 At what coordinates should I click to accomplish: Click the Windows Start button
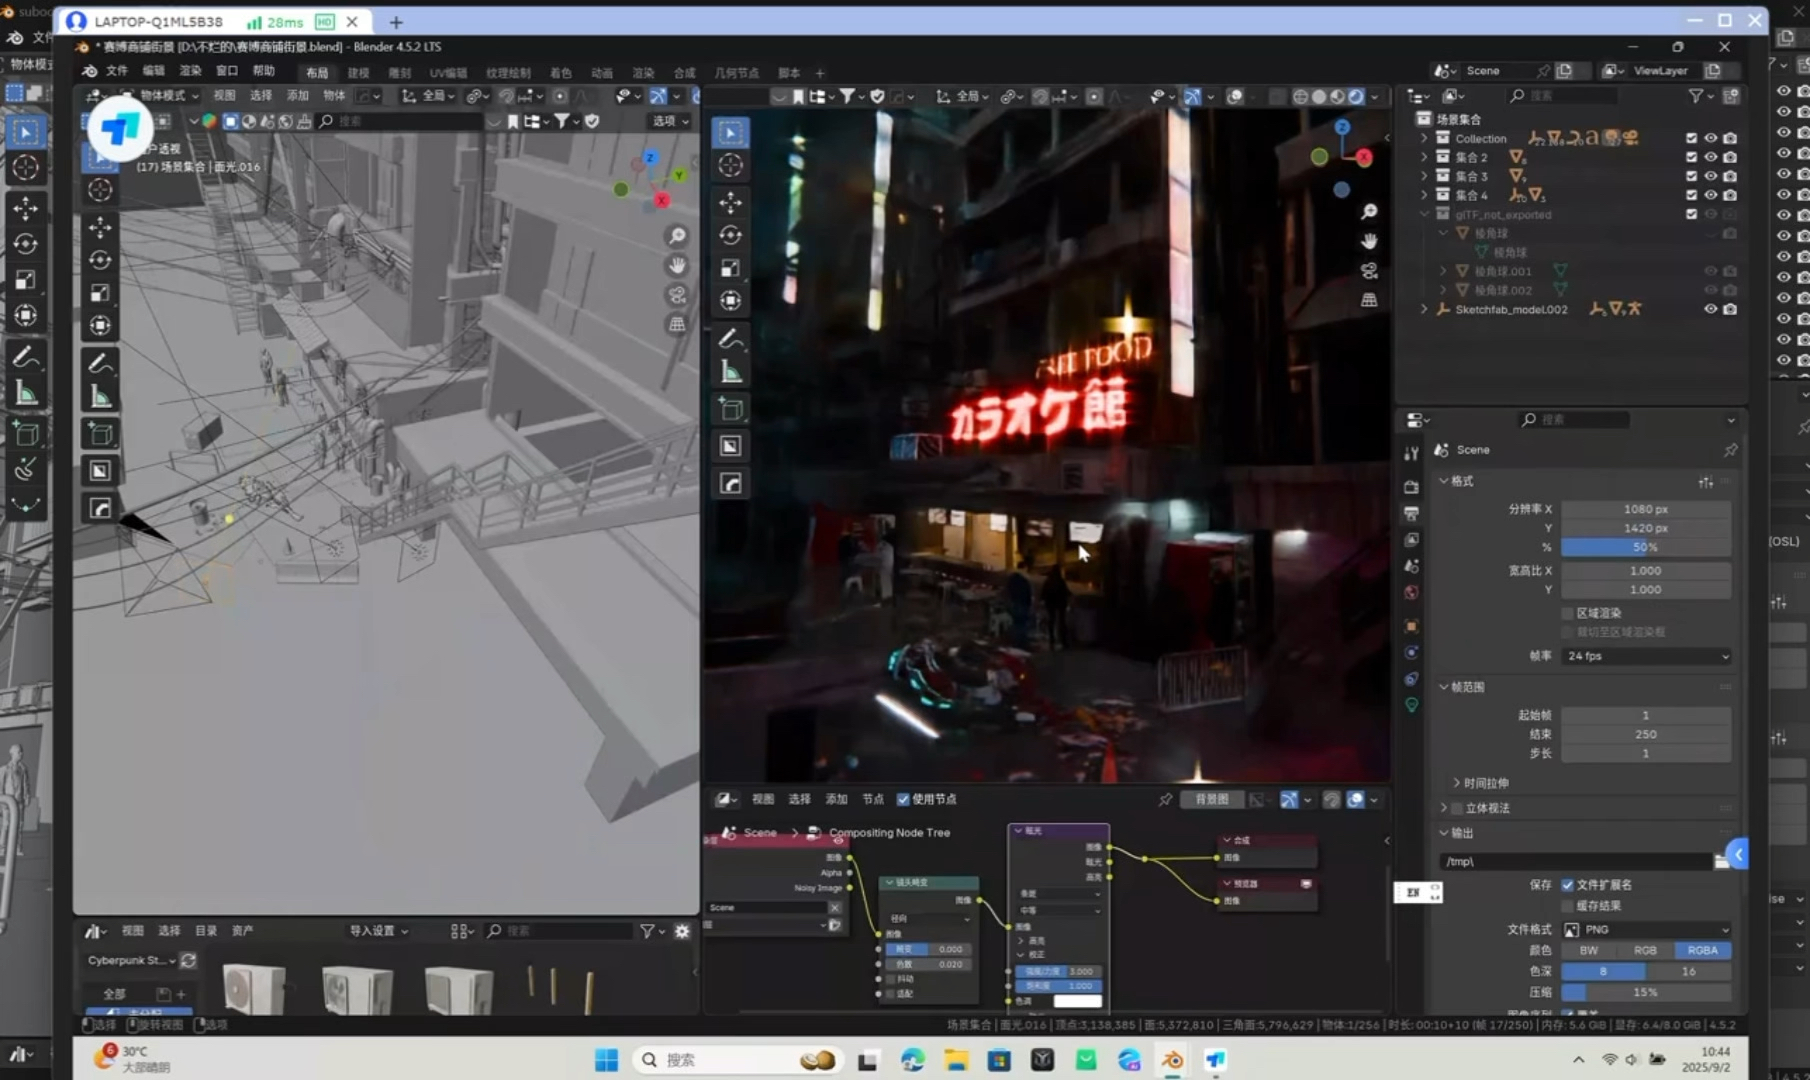pos(606,1060)
